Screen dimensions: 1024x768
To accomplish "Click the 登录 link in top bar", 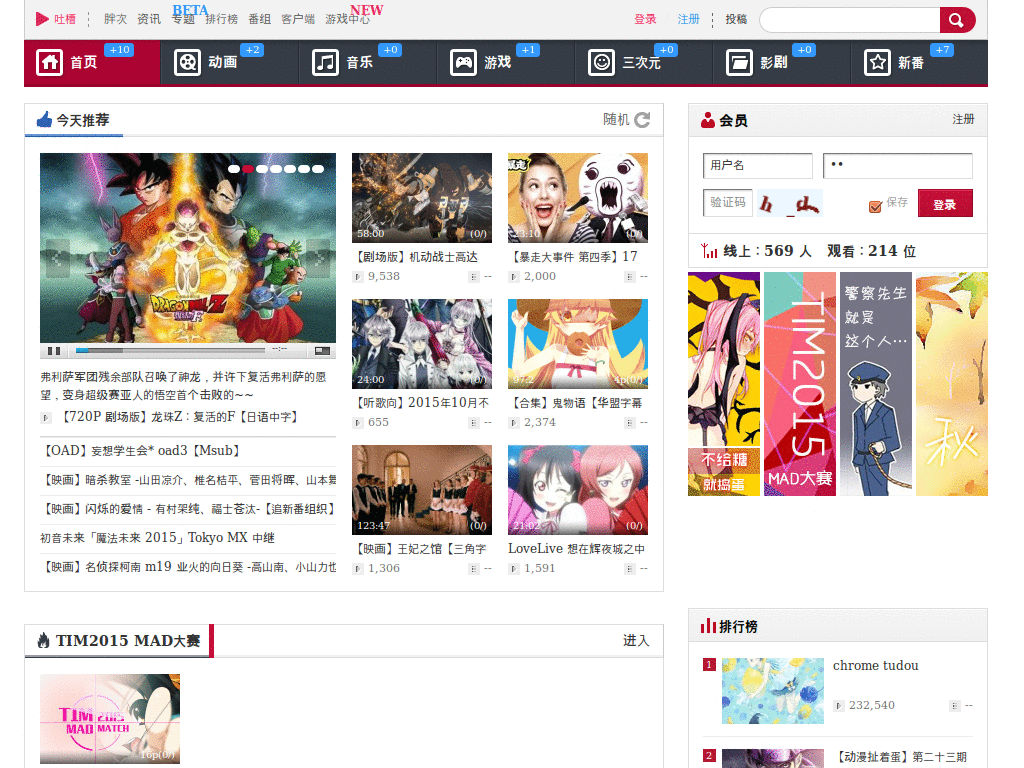I will pyautogui.click(x=645, y=19).
